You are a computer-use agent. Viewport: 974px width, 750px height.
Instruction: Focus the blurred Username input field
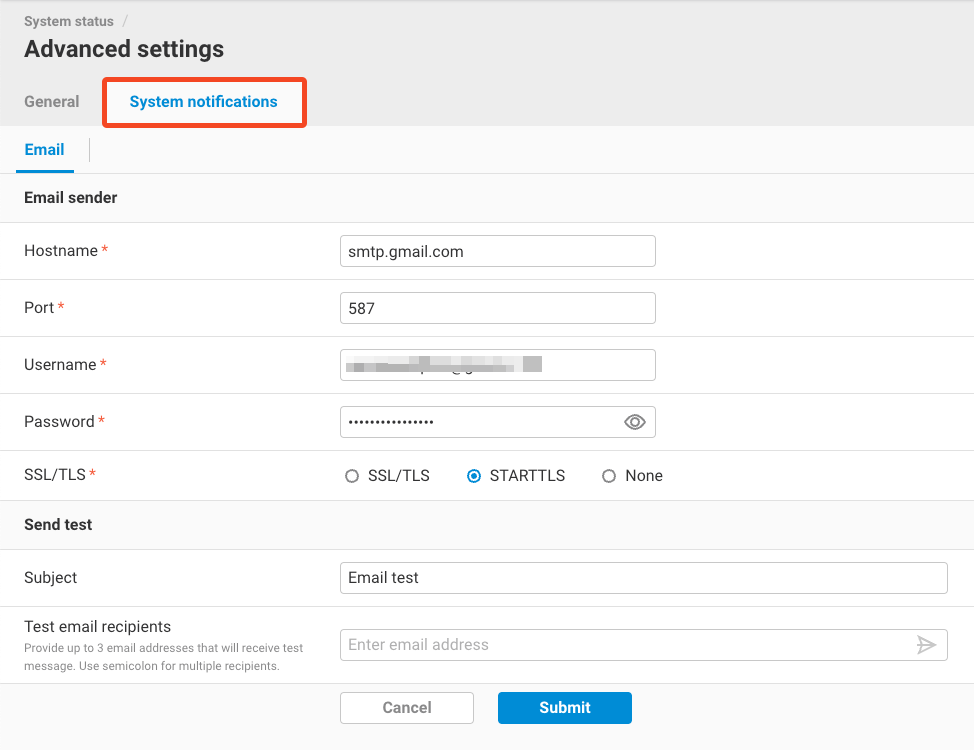pos(497,365)
